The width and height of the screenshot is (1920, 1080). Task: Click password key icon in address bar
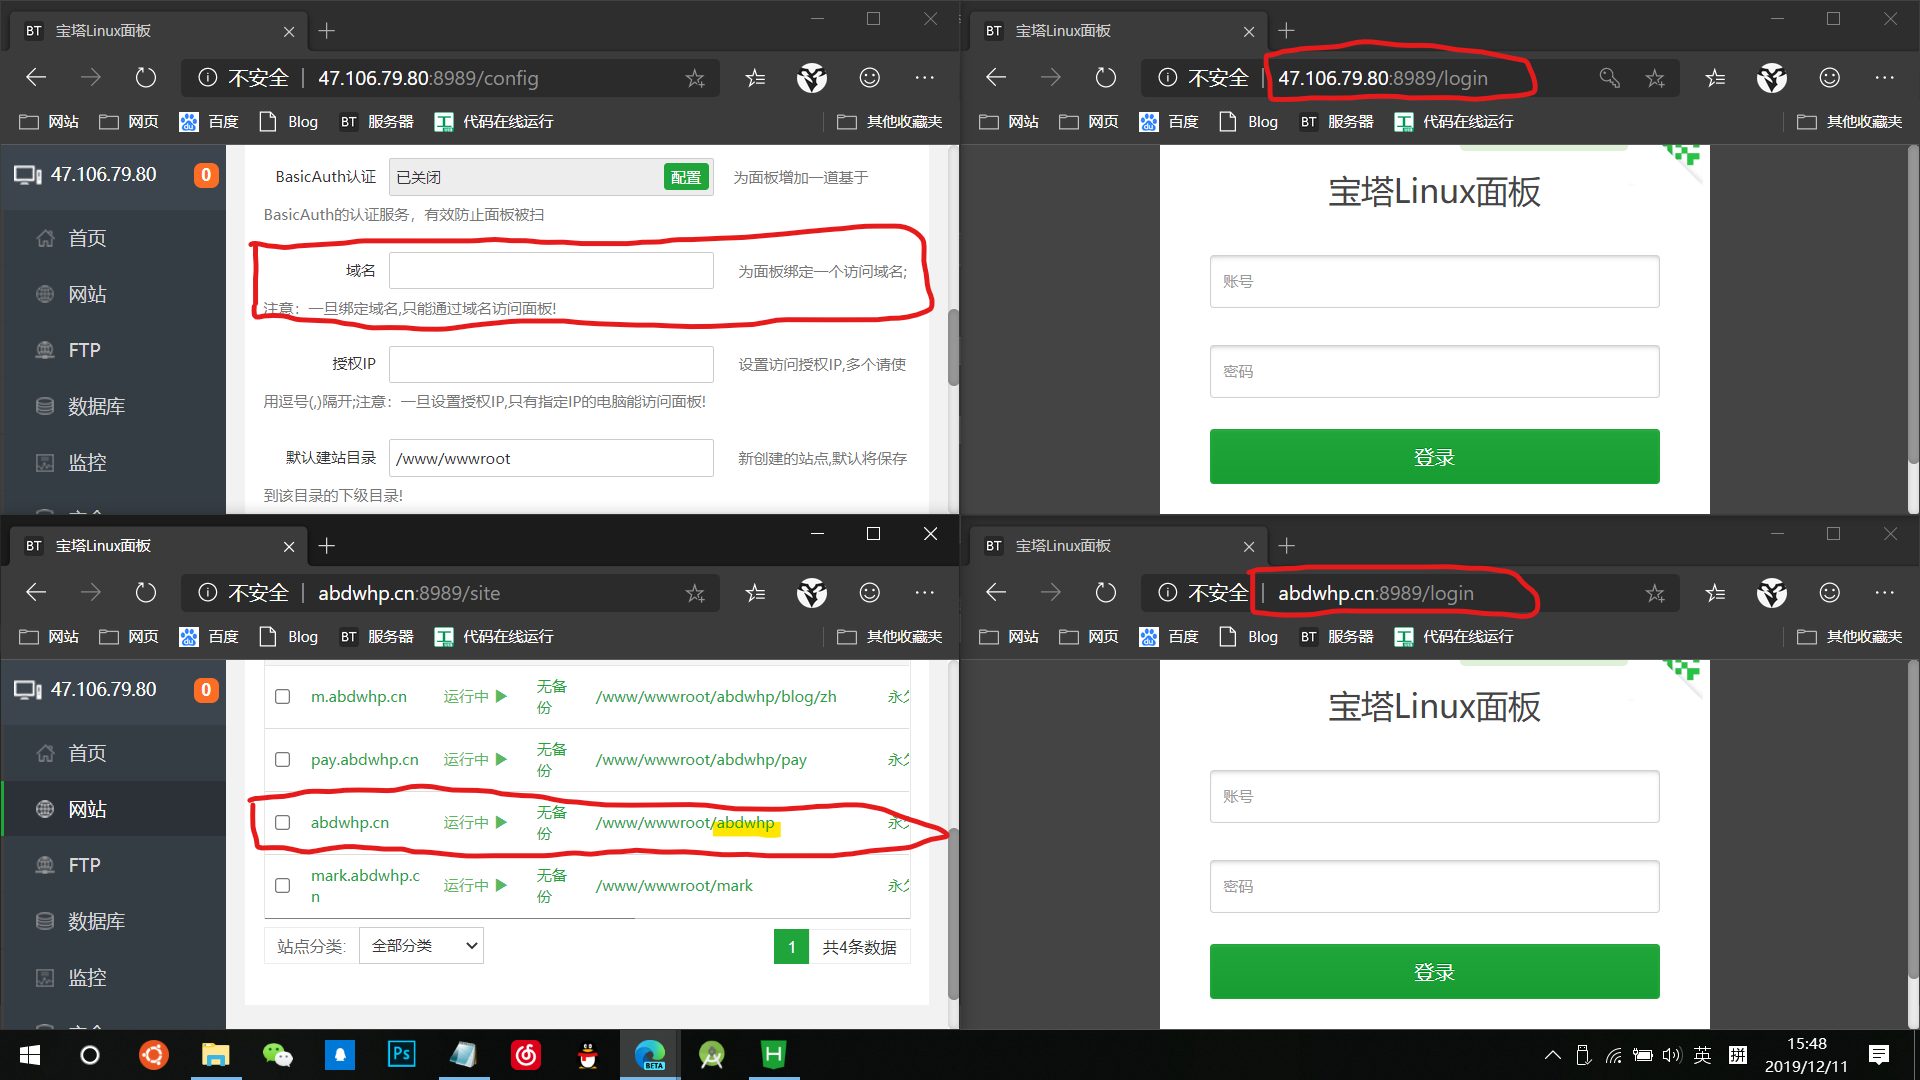1609,78
